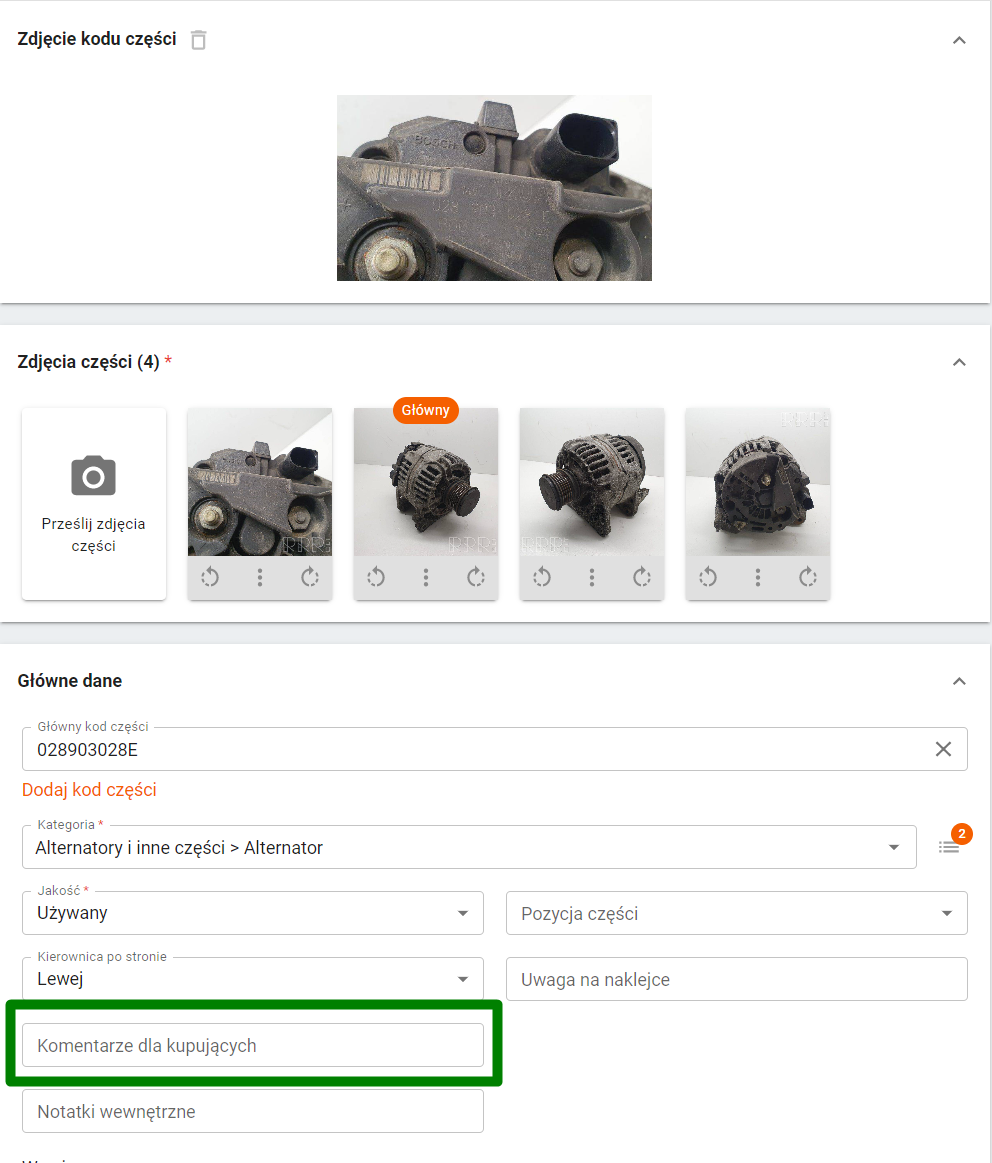
Task: Rotate the last part photo clockwise
Action: click(808, 577)
